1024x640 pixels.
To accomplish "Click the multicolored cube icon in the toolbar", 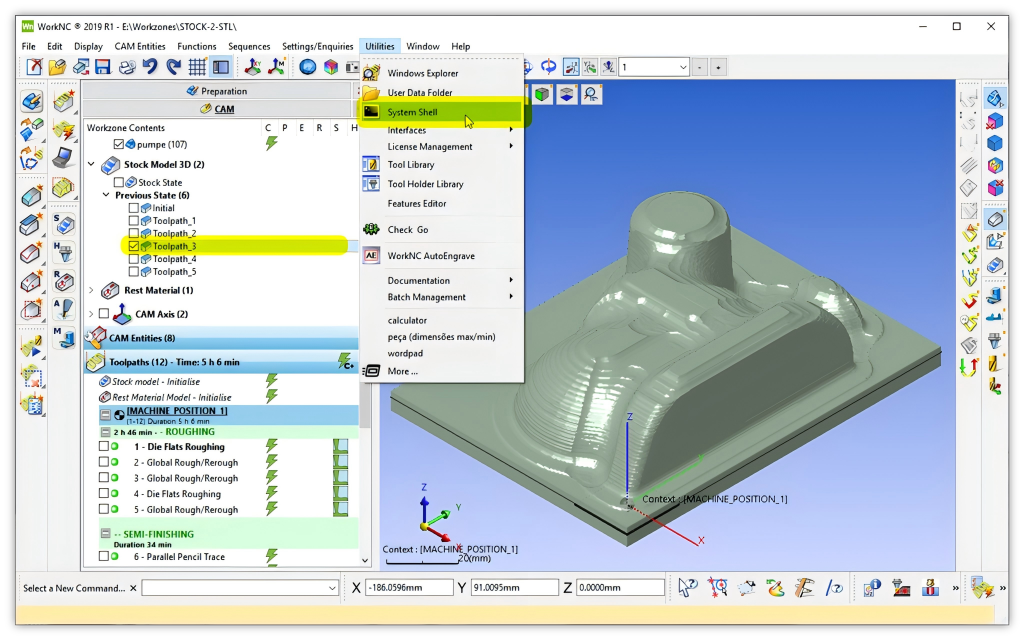I will 331,67.
